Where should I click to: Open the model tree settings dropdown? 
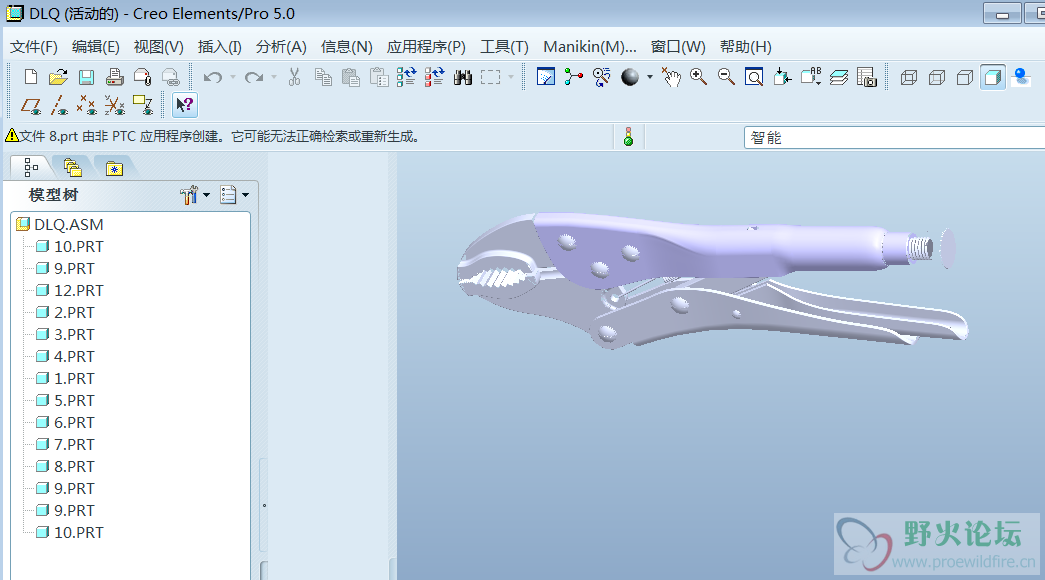[x=195, y=195]
